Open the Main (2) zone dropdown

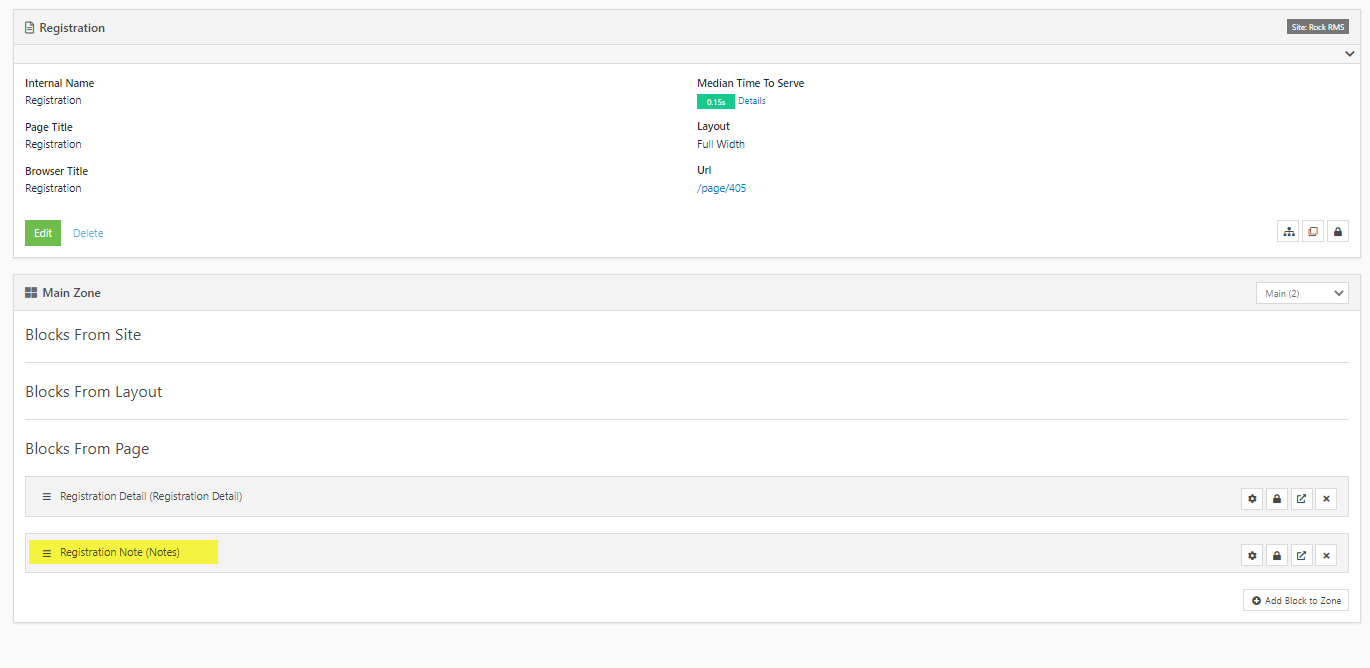(x=1302, y=293)
